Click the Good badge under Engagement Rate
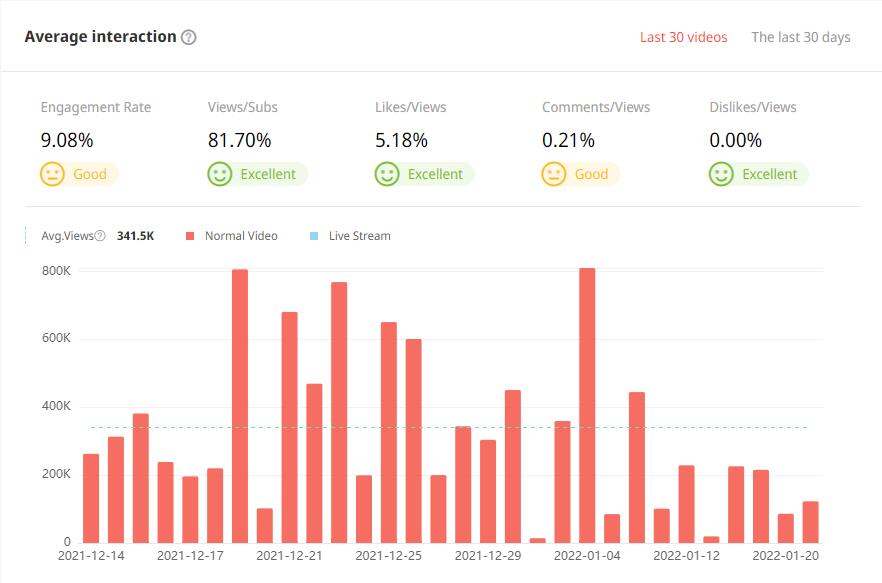 (89, 174)
